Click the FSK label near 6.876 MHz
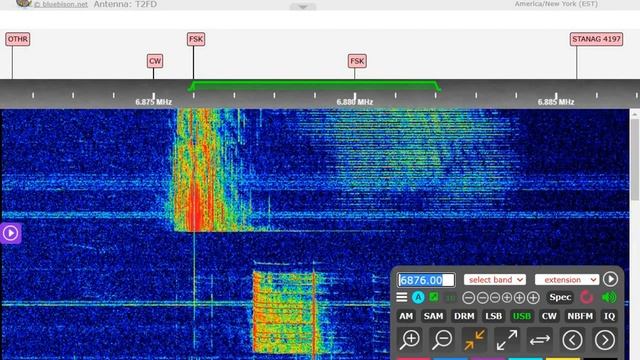Viewport: 640px width, 360px height. 196,40
